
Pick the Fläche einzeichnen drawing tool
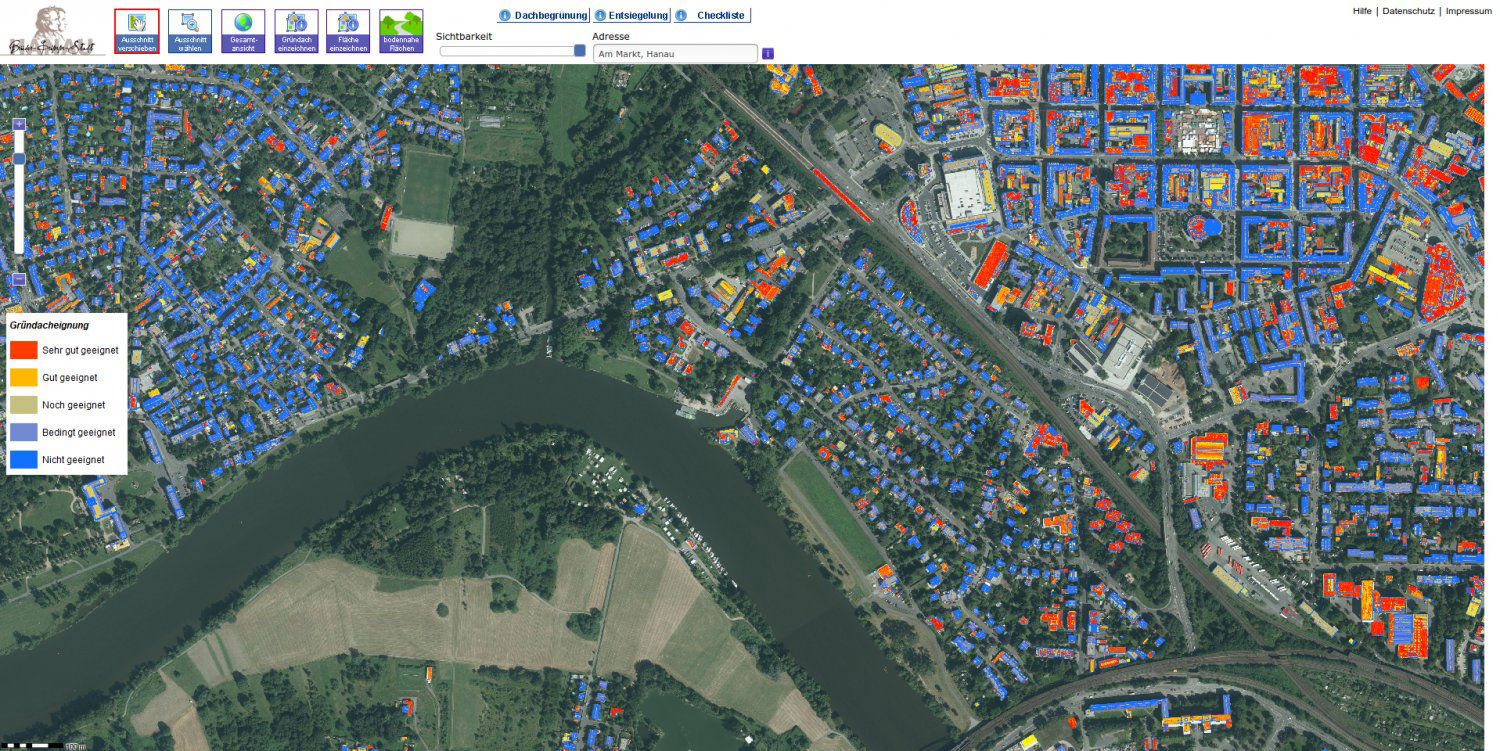(x=348, y=31)
